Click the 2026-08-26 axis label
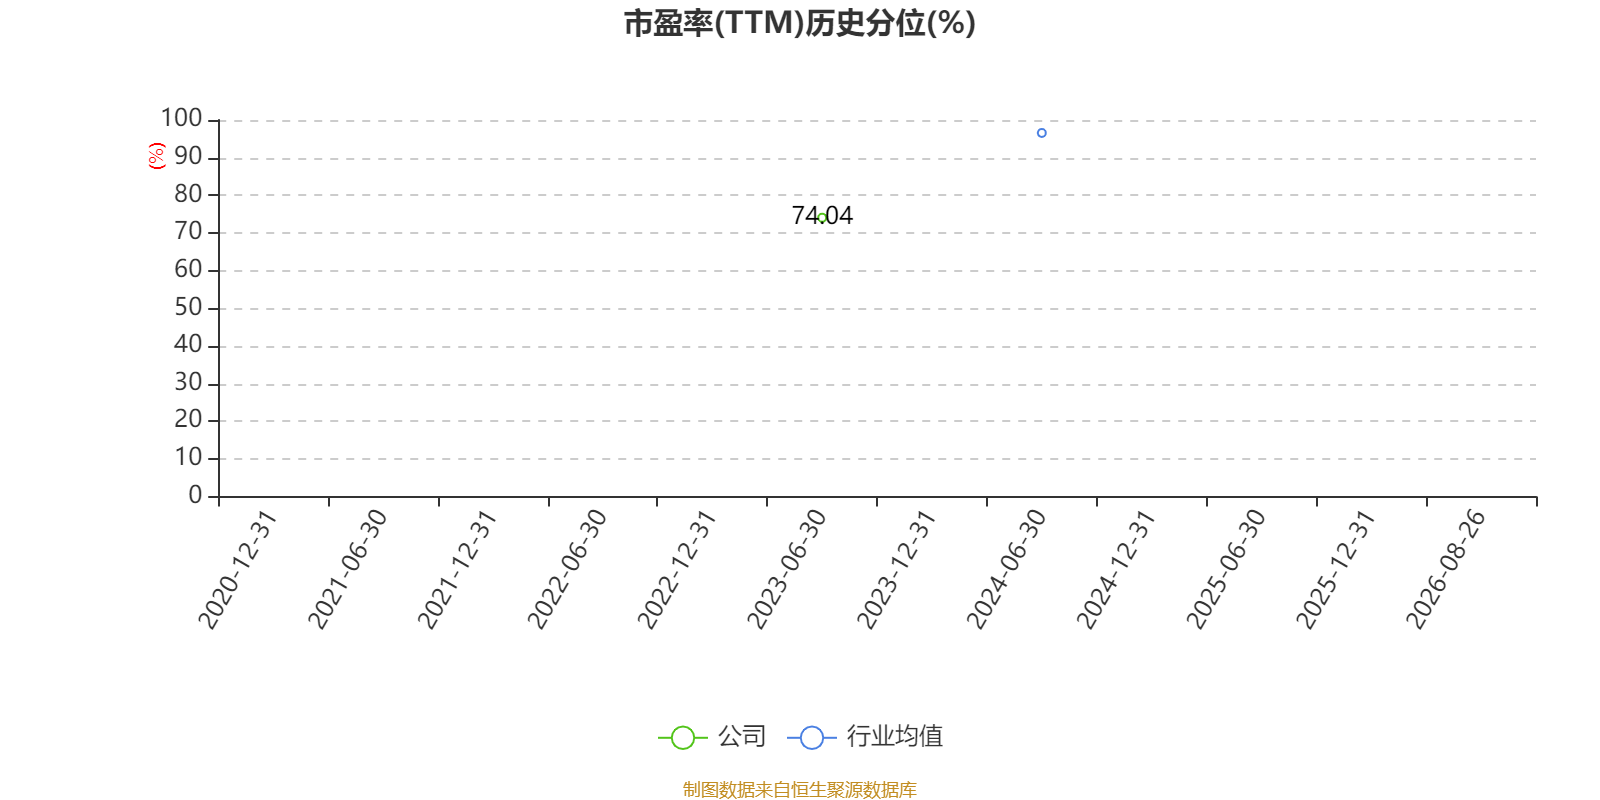1600x800 pixels. [1446, 569]
